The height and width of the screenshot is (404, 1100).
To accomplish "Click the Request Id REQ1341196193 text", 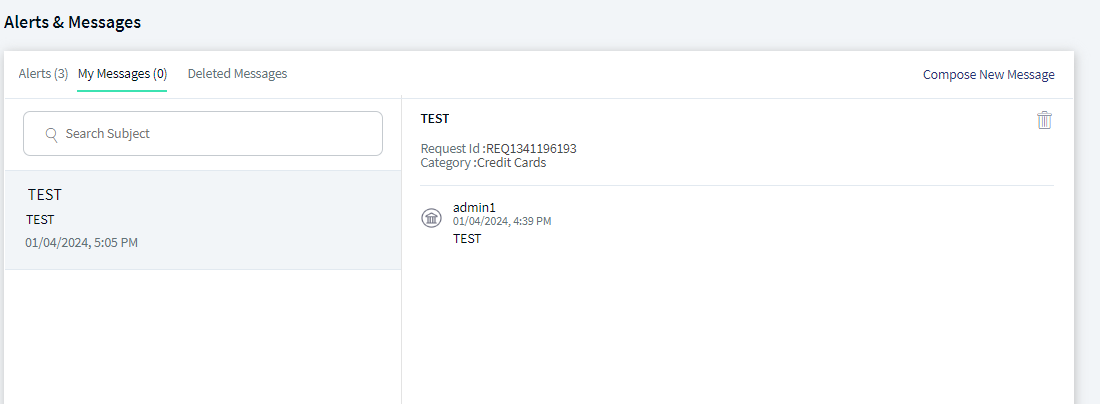I will pyautogui.click(x=498, y=149).
